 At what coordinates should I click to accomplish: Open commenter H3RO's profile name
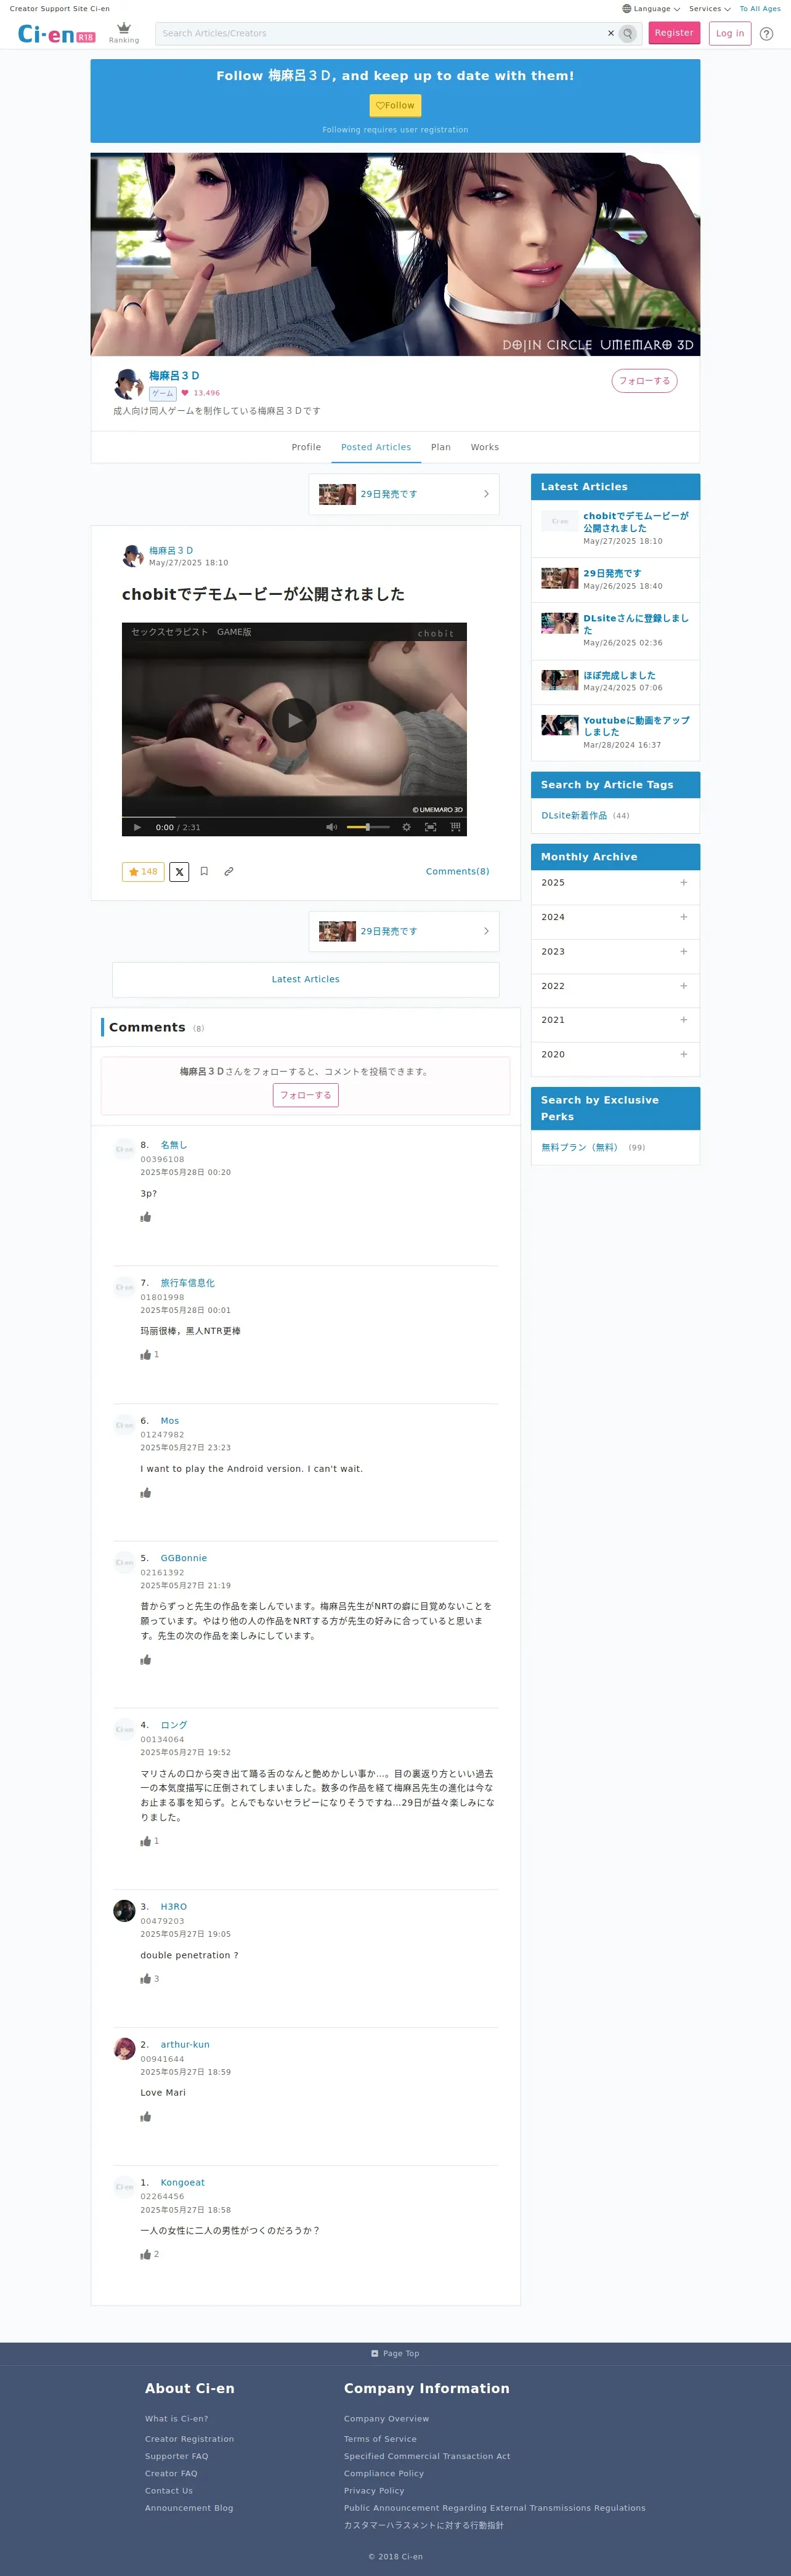(x=174, y=1907)
